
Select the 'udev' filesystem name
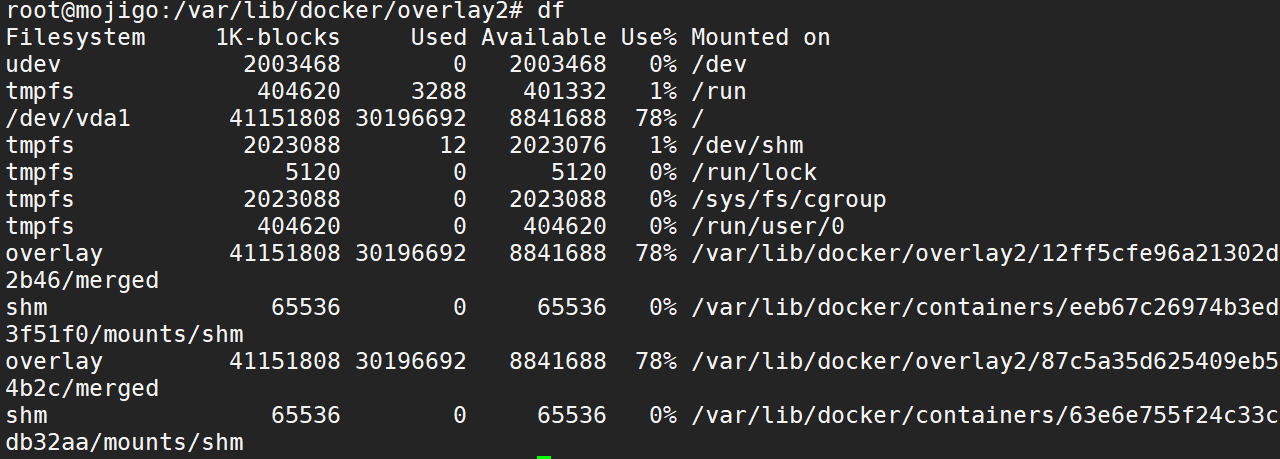[x=33, y=66]
